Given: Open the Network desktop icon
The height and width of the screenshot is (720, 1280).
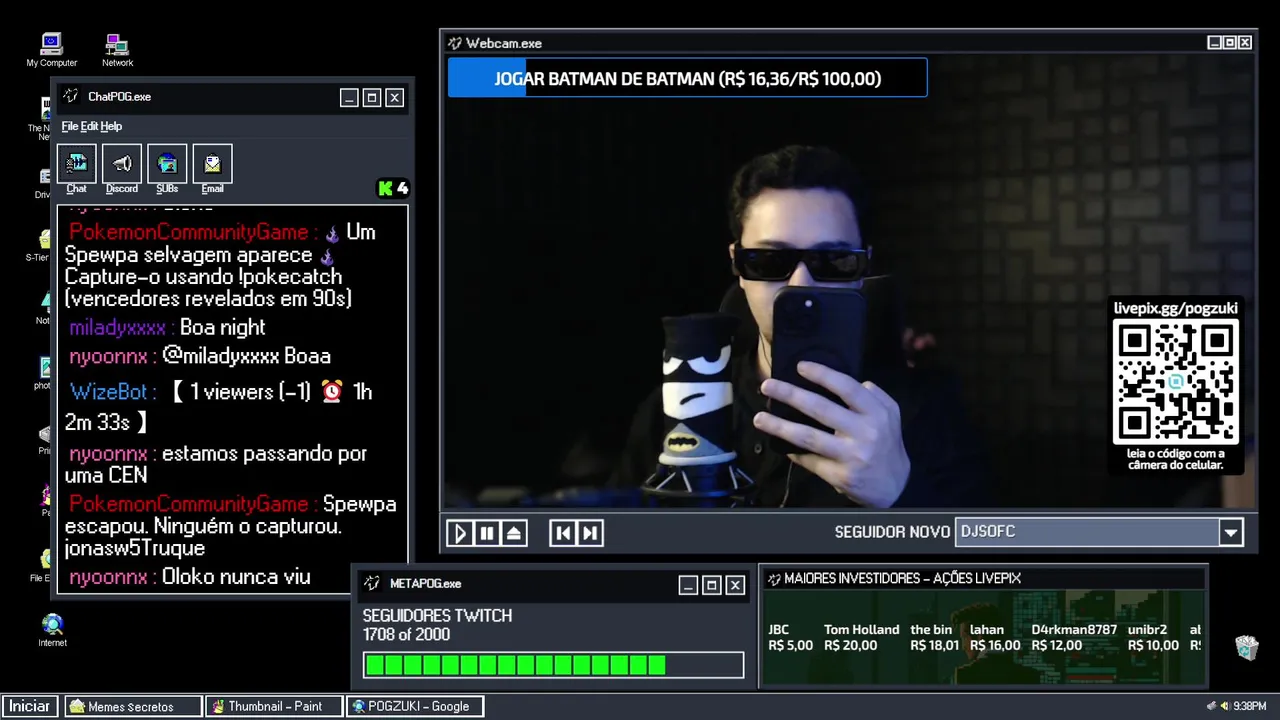Looking at the screenshot, I should (x=117, y=49).
